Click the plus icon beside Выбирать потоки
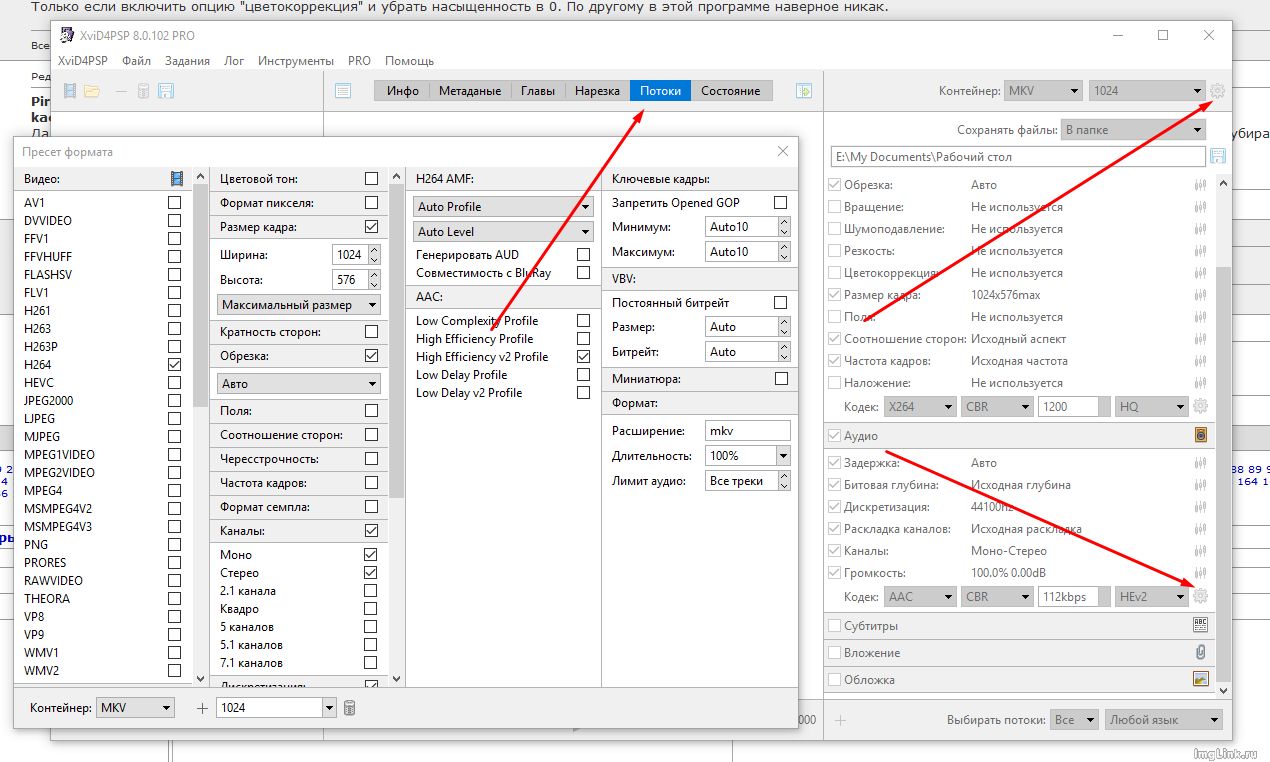 [x=840, y=720]
